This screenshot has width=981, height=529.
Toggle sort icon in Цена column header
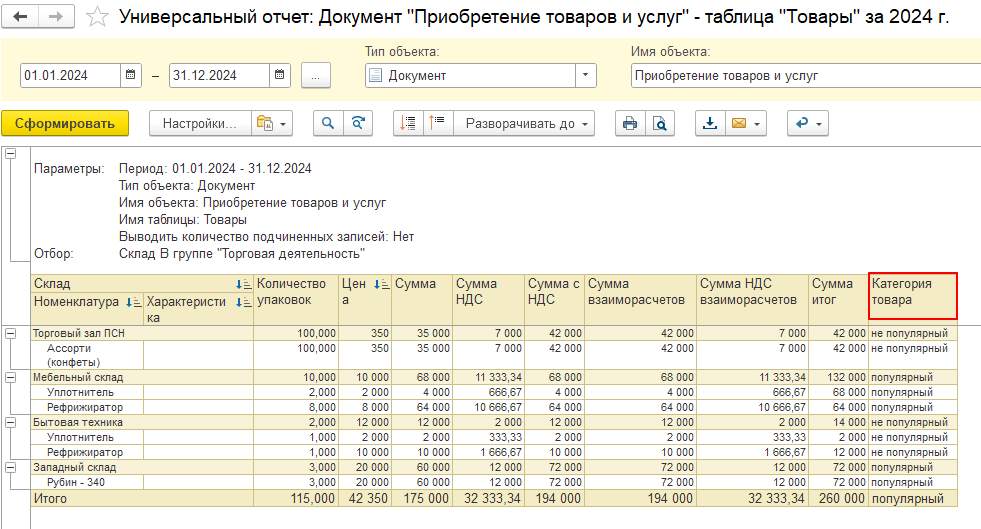pyautogui.click(x=380, y=284)
